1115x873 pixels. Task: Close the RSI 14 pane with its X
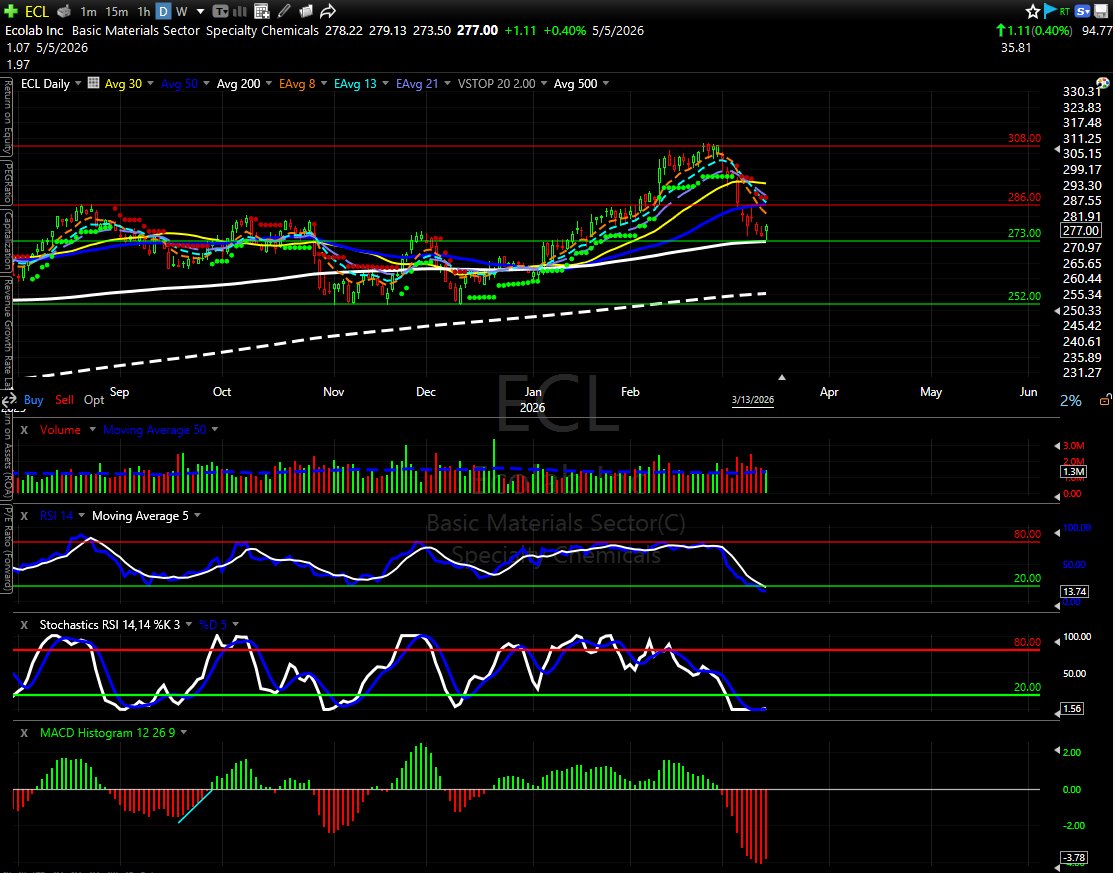point(24,515)
